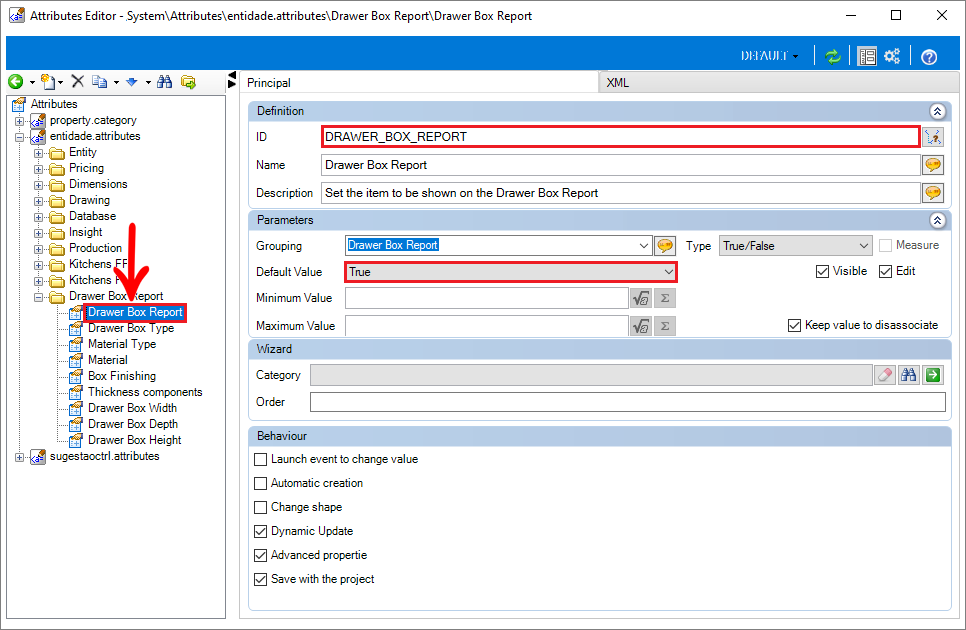Open the Grouping combo box
The image size is (966, 630).
coord(644,246)
